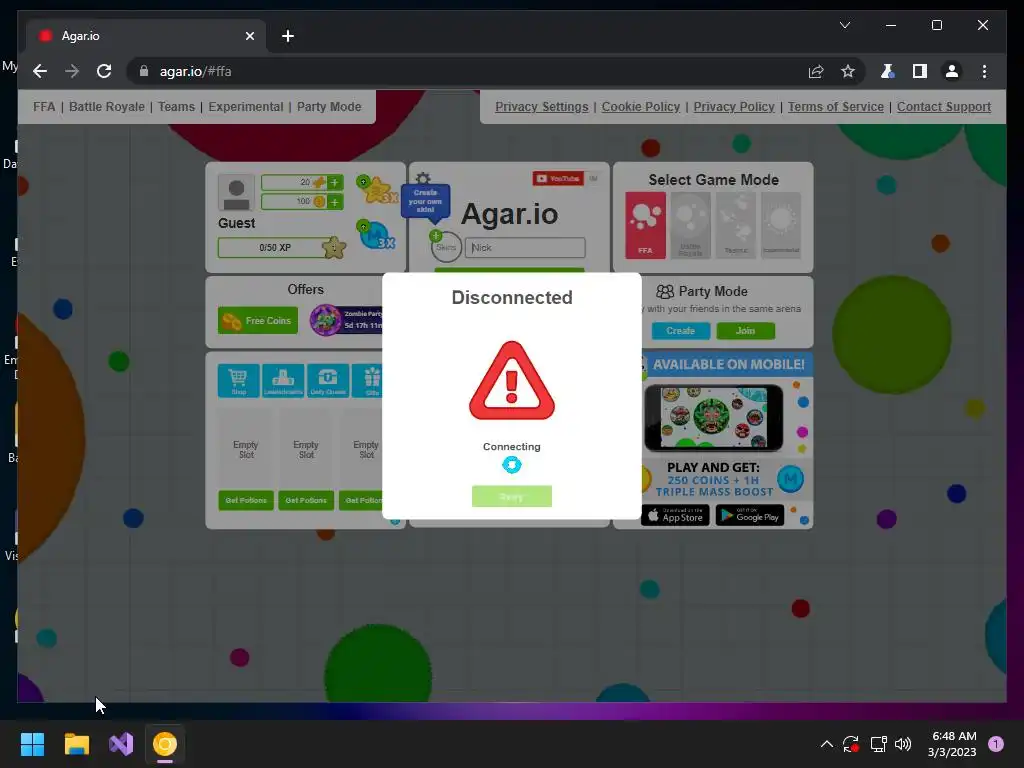
Task: Open the settings gear icon
Action: point(423,178)
